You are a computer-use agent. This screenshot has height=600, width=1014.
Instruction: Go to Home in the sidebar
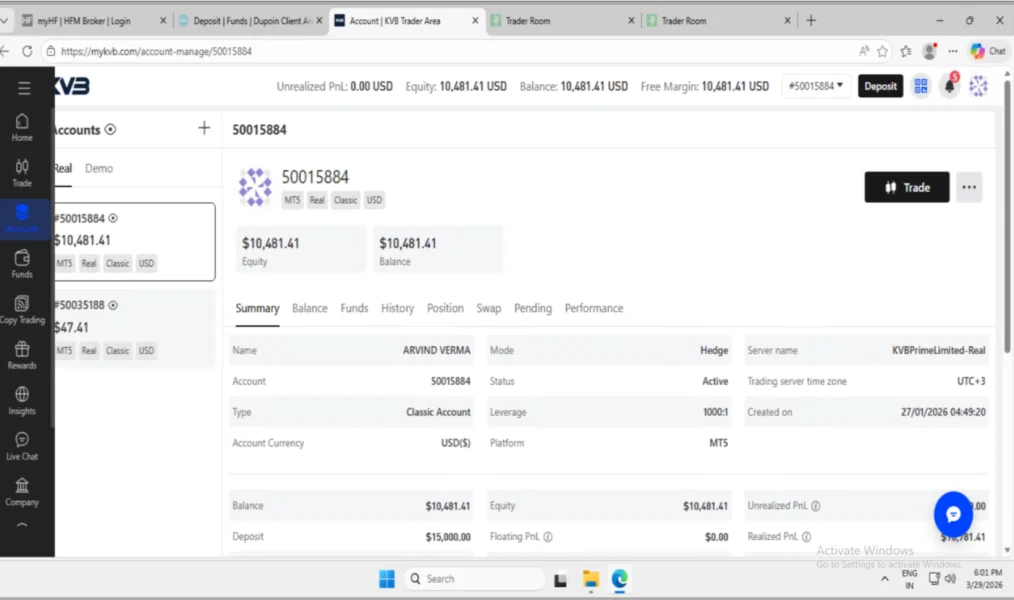point(22,127)
